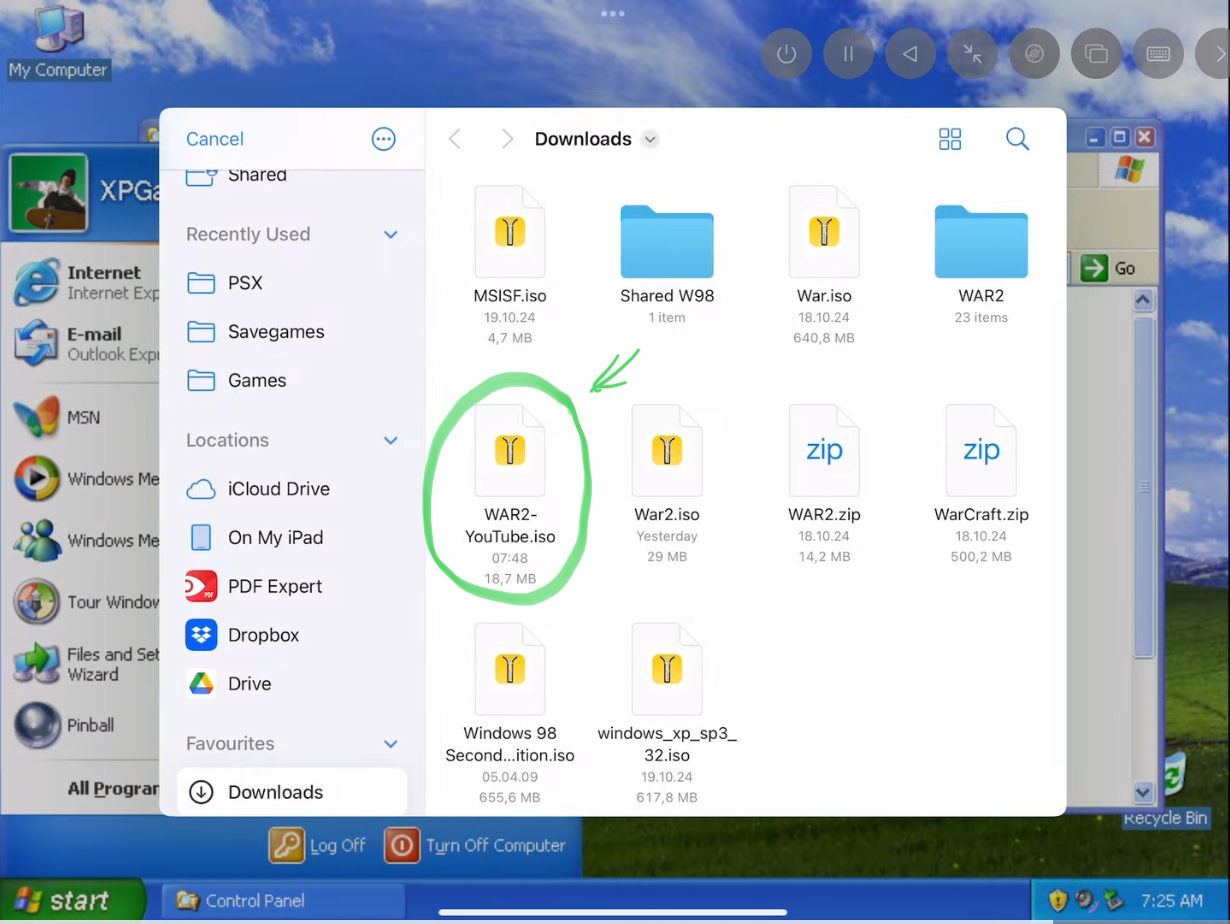Open the WAR2 folder

pos(981,265)
